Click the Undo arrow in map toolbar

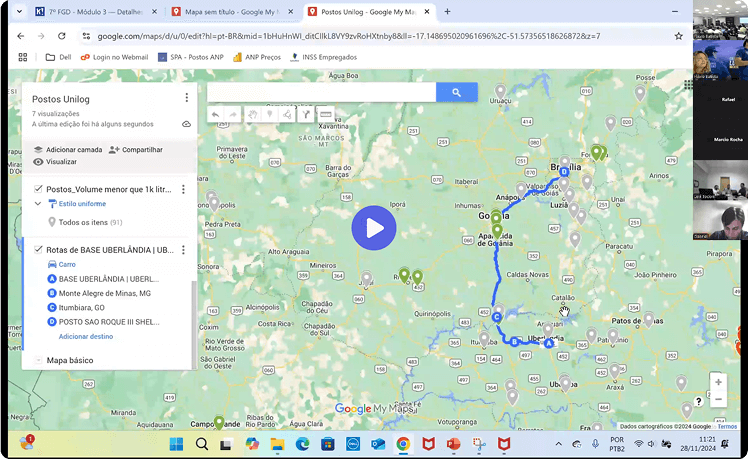(215, 115)
